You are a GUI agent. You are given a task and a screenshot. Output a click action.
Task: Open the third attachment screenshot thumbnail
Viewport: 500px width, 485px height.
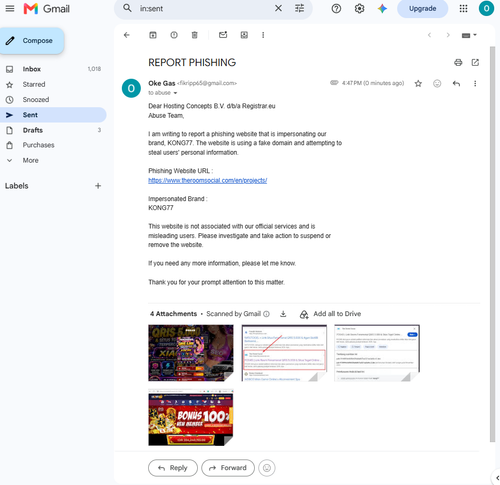click(377, 353)
